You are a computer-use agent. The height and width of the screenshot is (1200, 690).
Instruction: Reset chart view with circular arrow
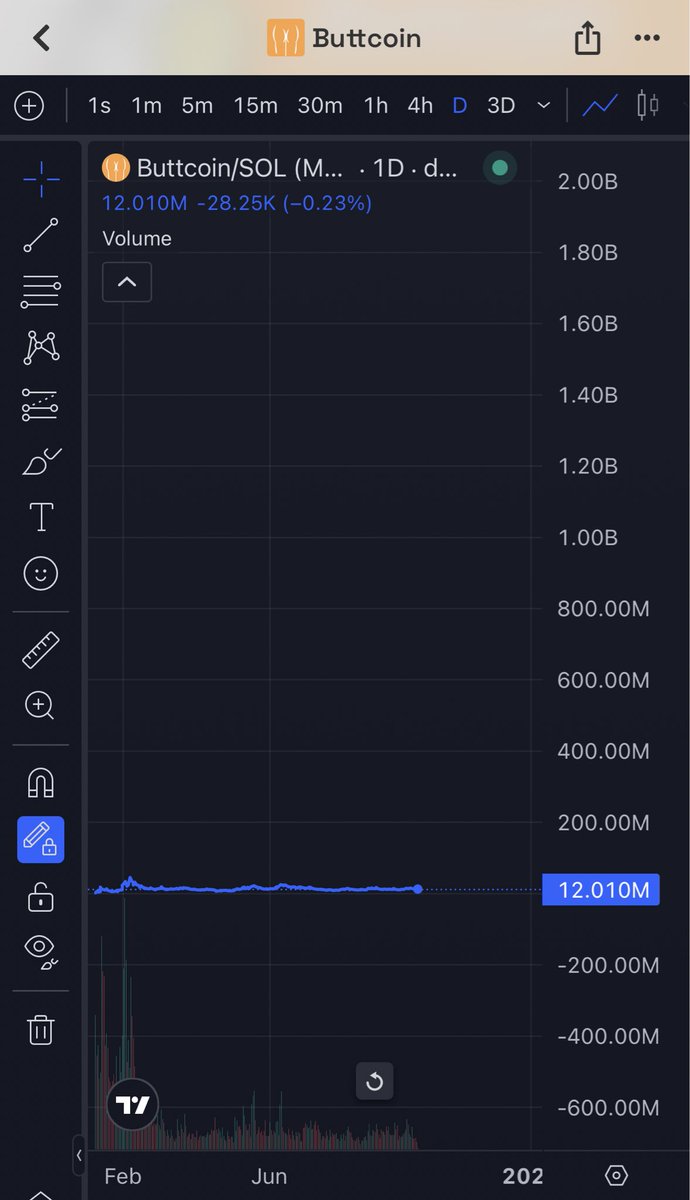coord(375,1081)
